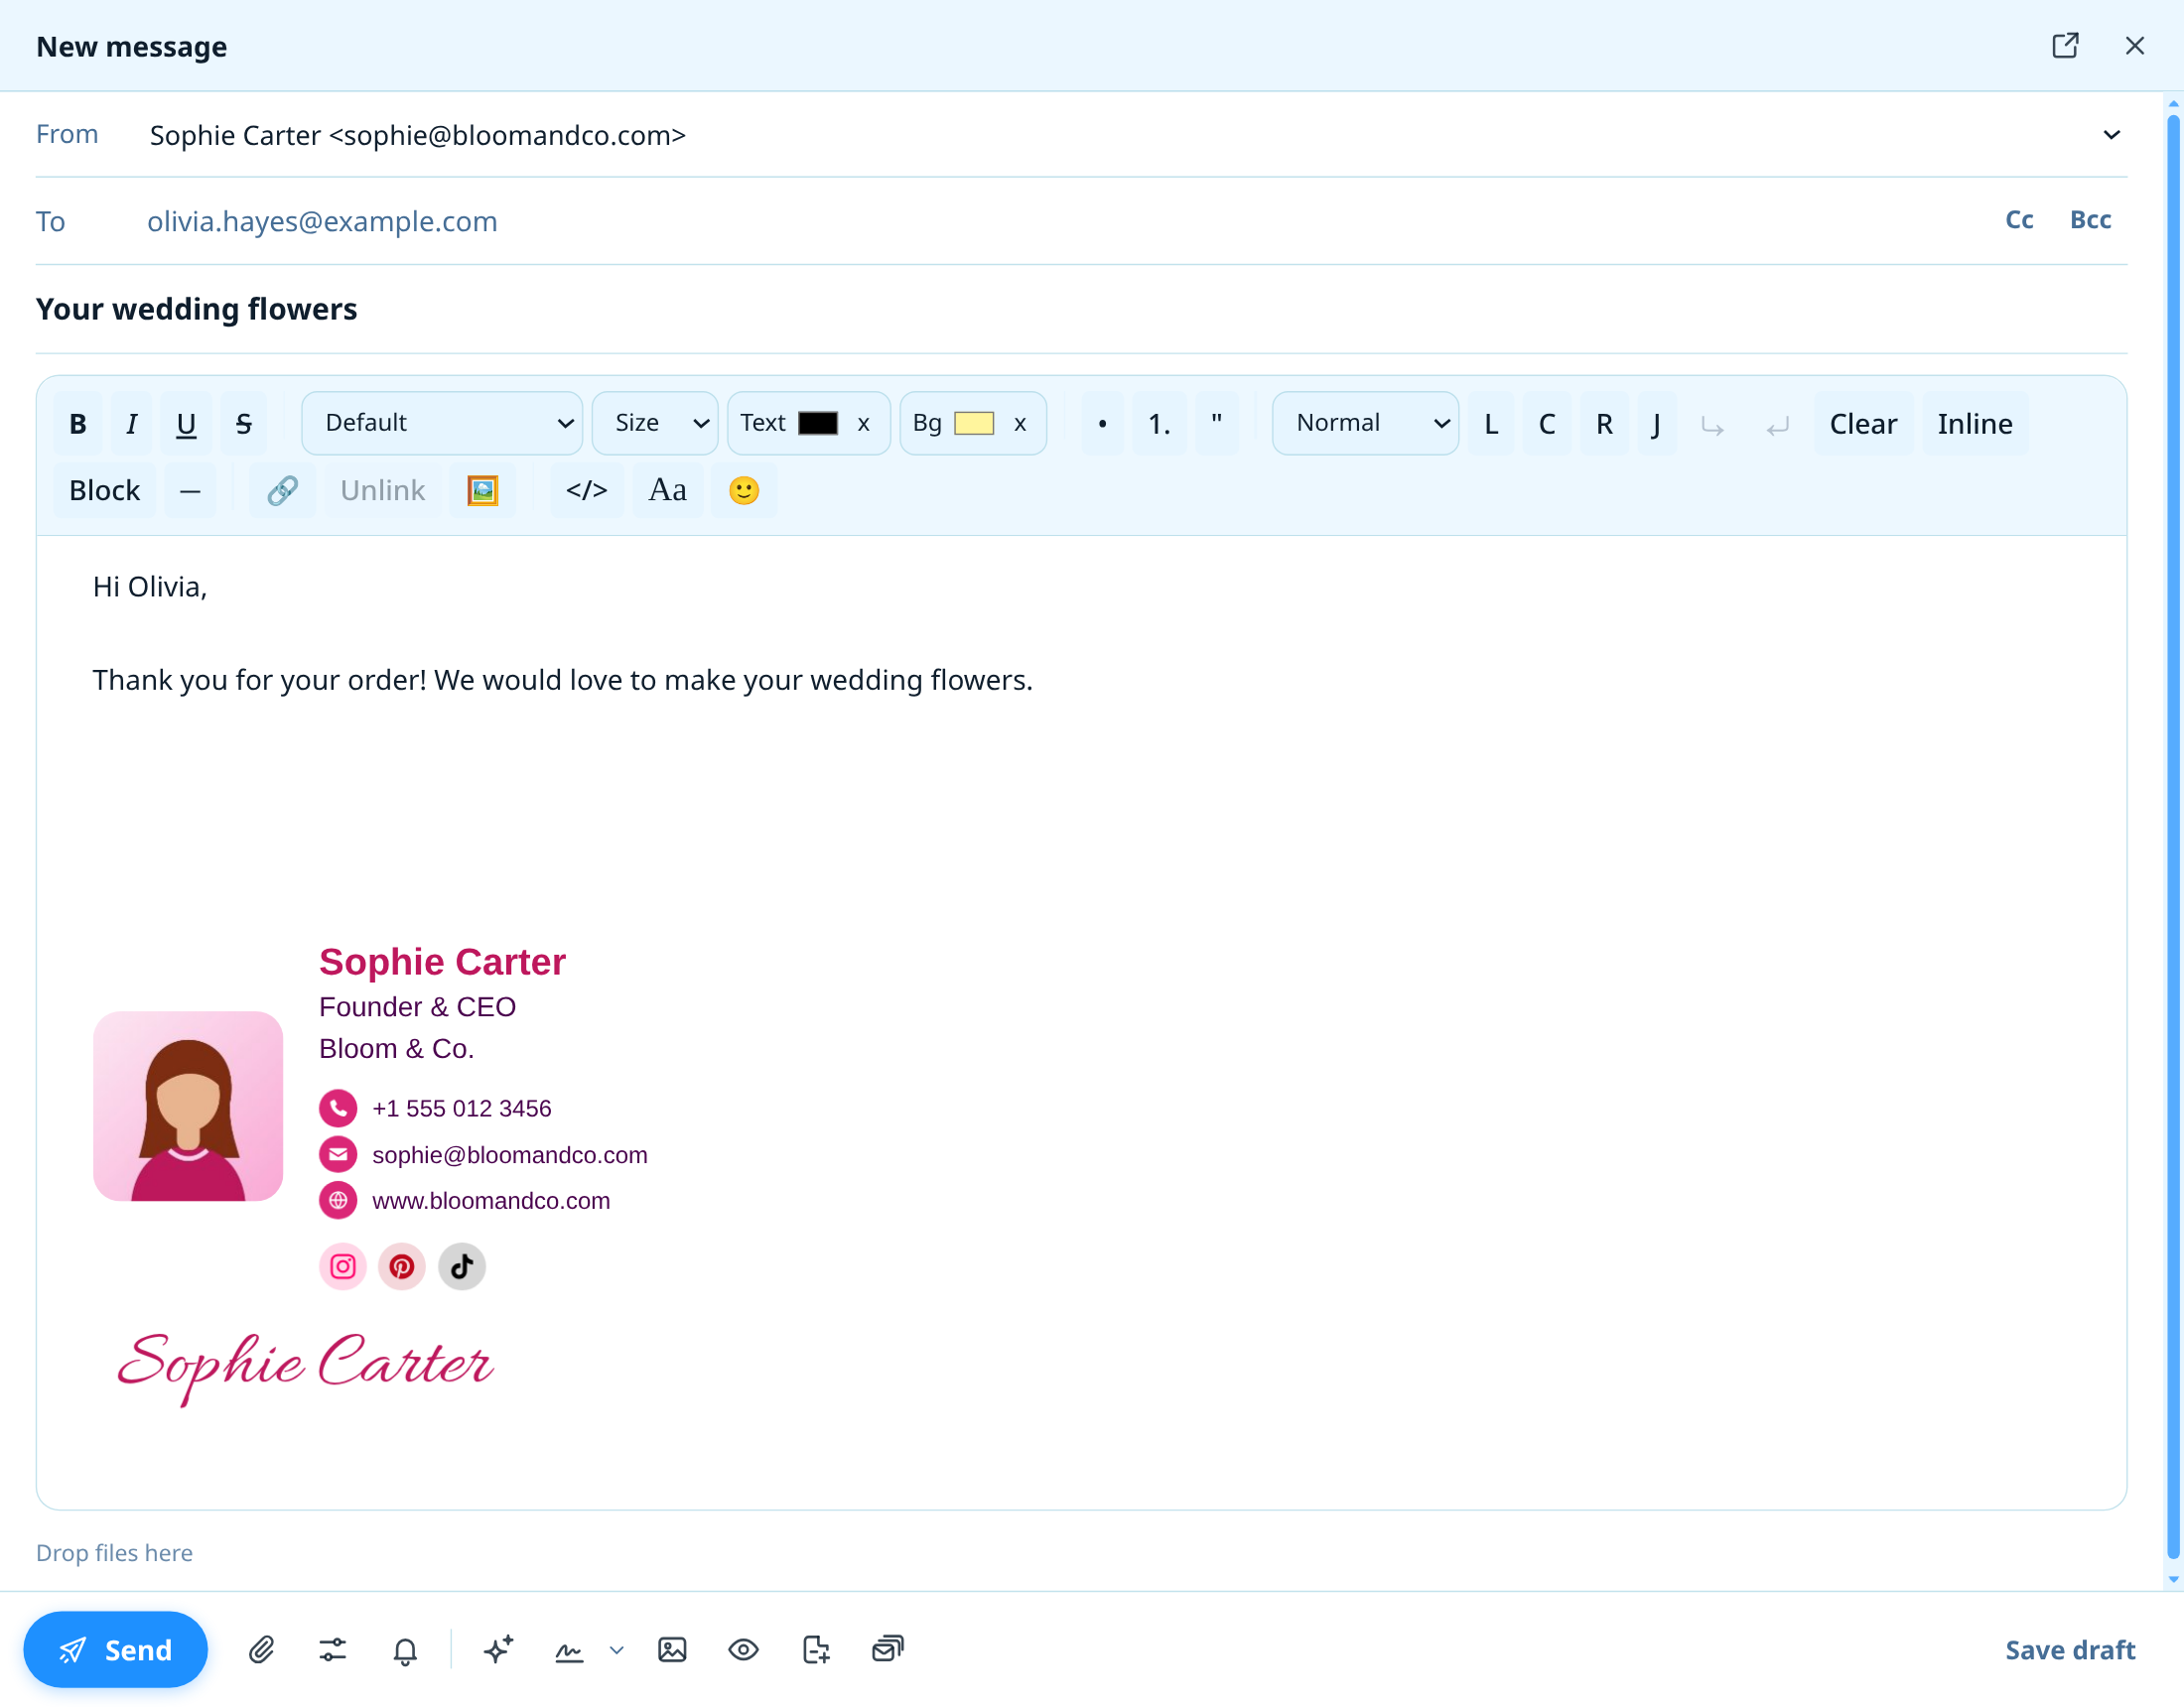
Task: Expand signature options chevron
Action: point(617,1650)
